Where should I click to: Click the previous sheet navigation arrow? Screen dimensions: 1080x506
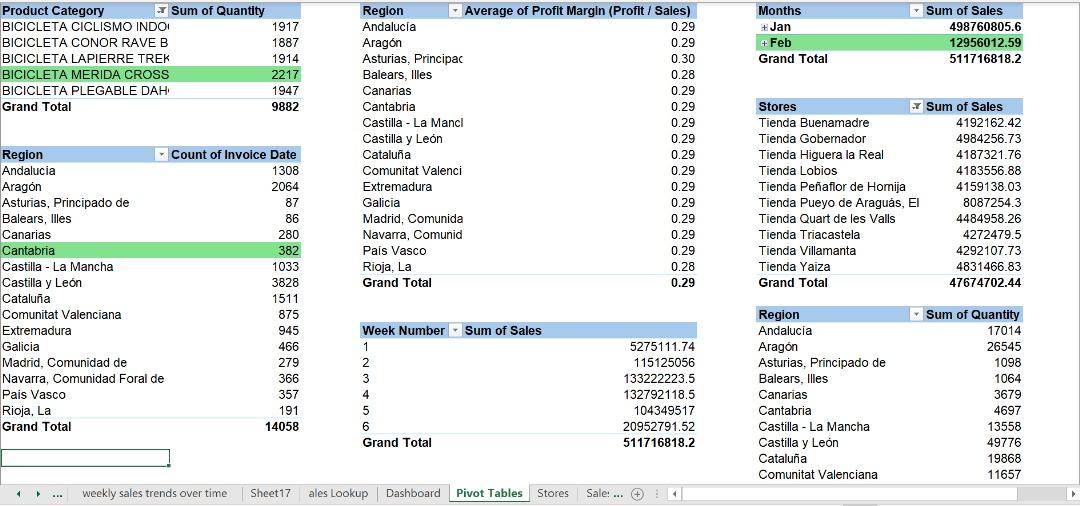(19, 494)
